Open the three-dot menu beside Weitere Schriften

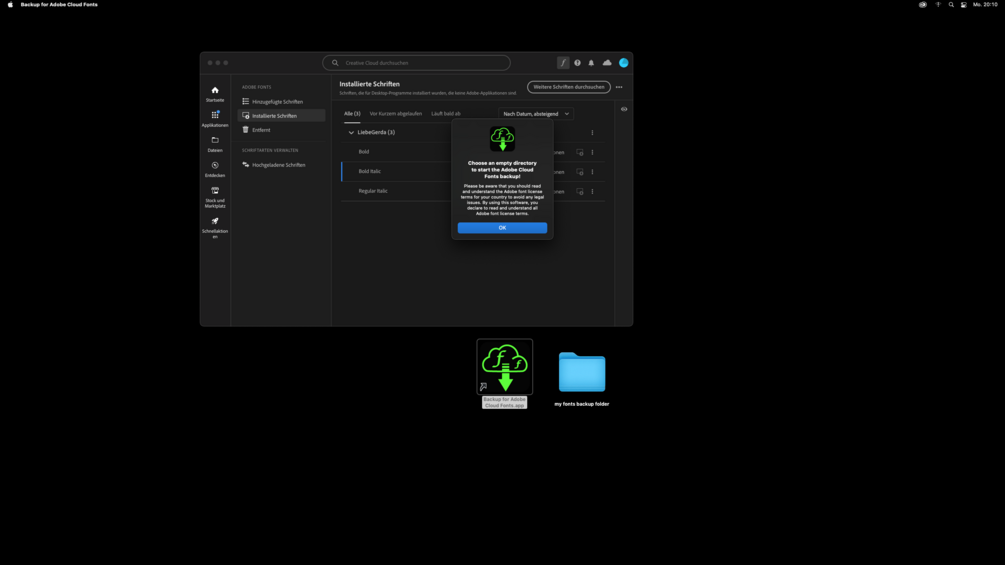(619, 87)
